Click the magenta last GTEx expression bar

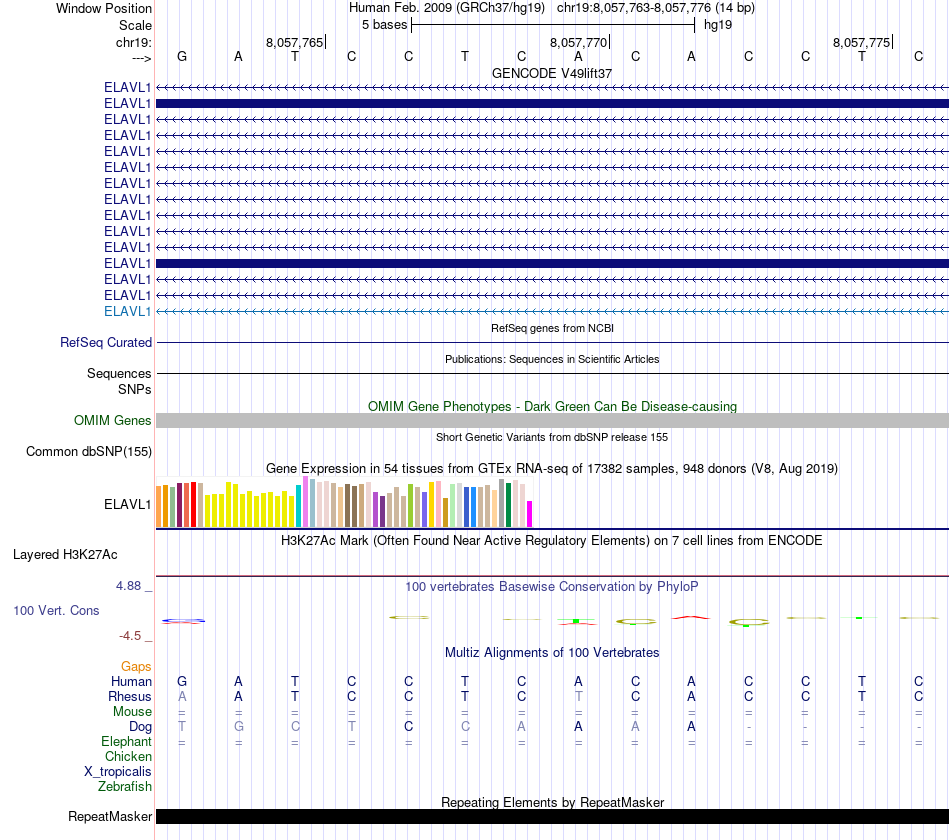point(530,514)
